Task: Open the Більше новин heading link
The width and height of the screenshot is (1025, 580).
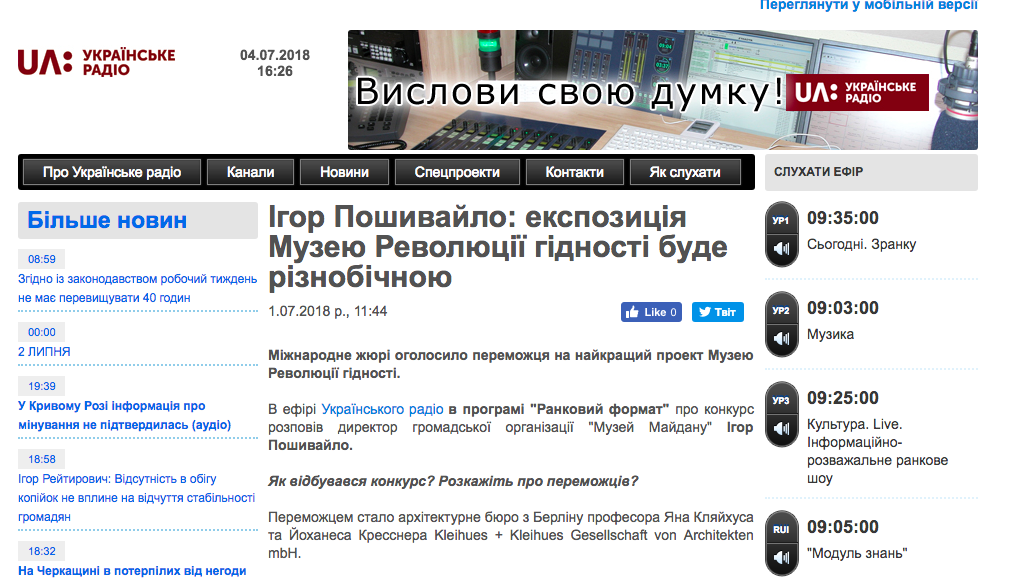Action: (107, 220)
